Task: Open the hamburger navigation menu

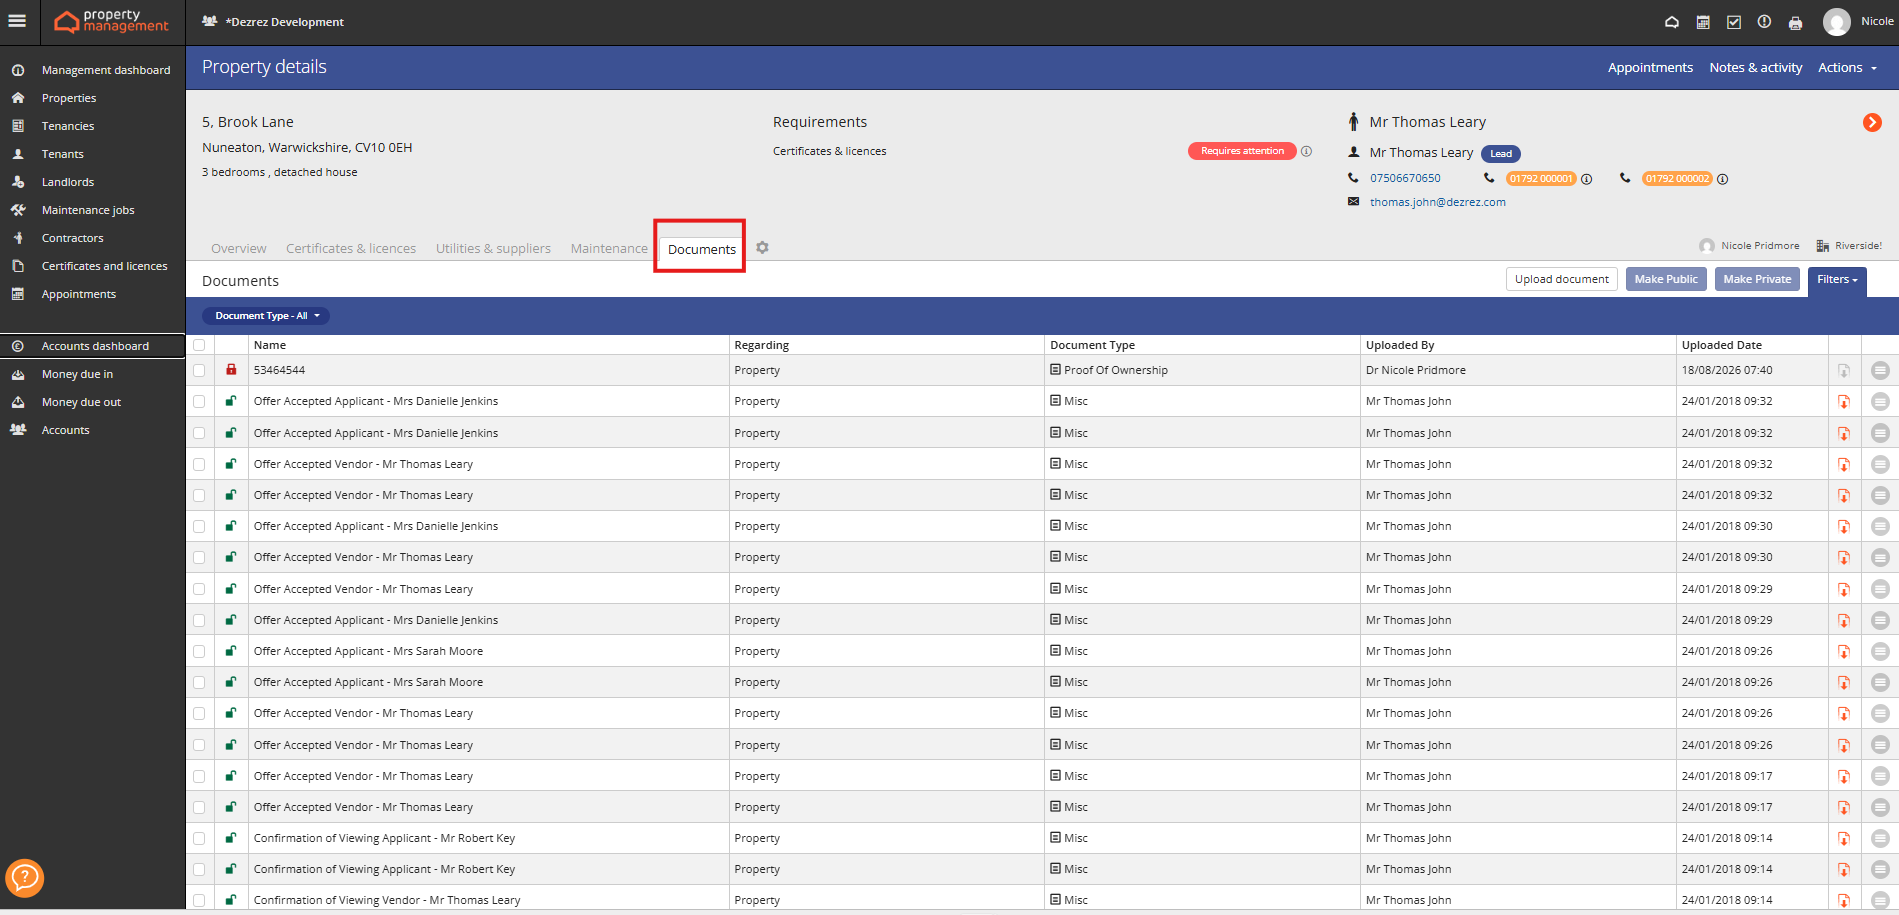Action: 17,21
